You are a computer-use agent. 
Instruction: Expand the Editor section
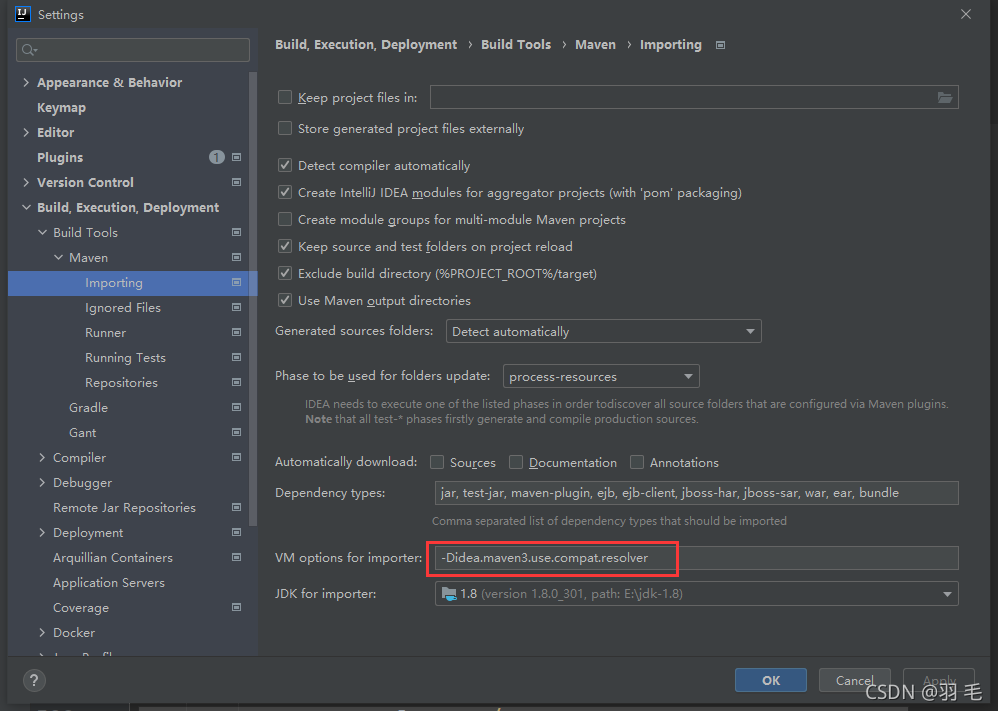(26, 132)
